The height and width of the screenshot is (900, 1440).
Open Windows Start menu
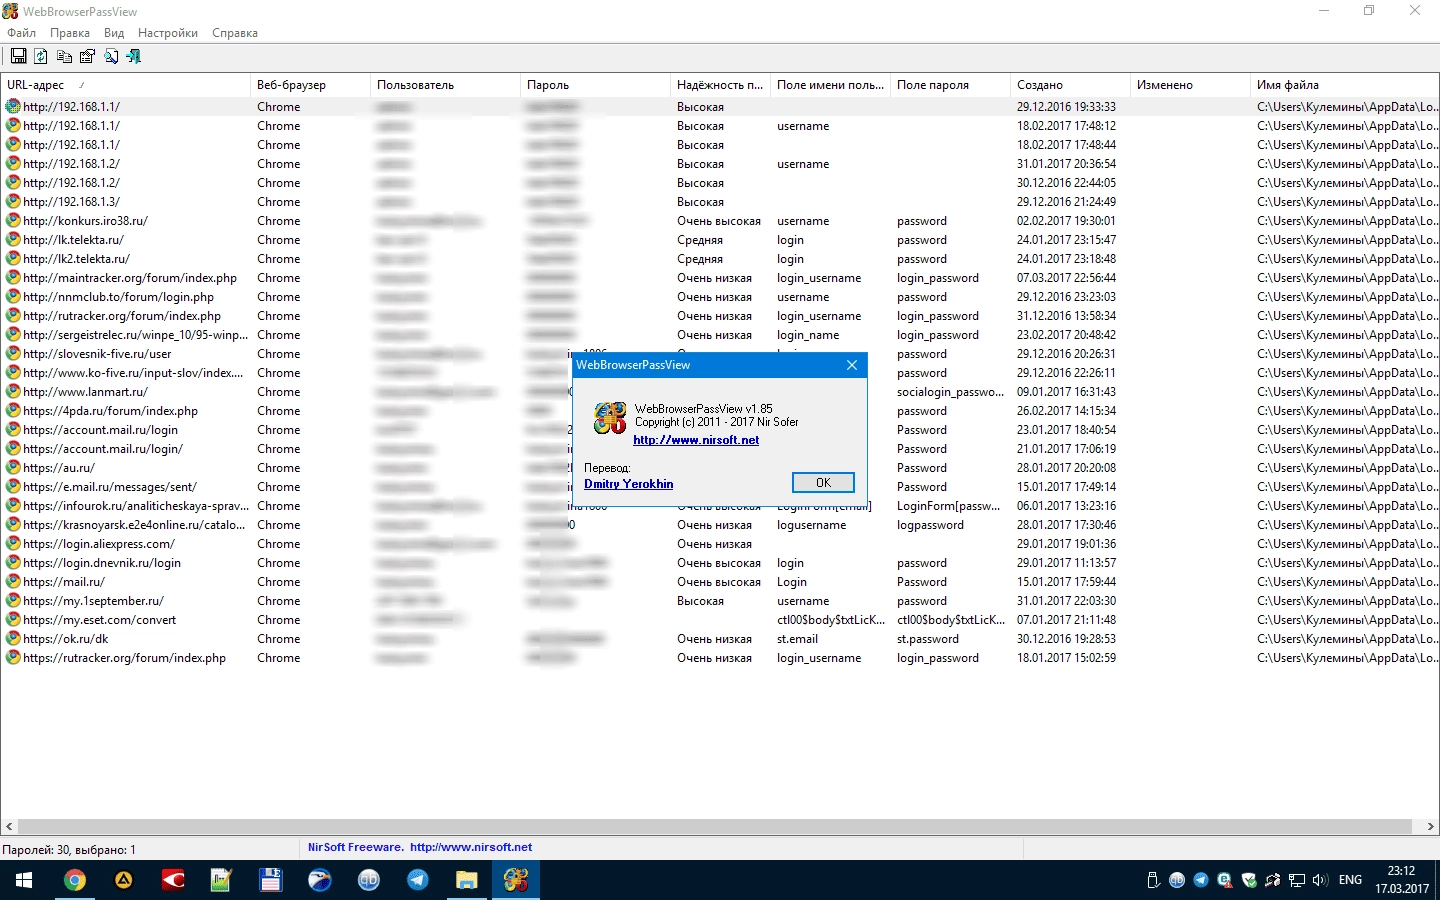click(24, 880)
